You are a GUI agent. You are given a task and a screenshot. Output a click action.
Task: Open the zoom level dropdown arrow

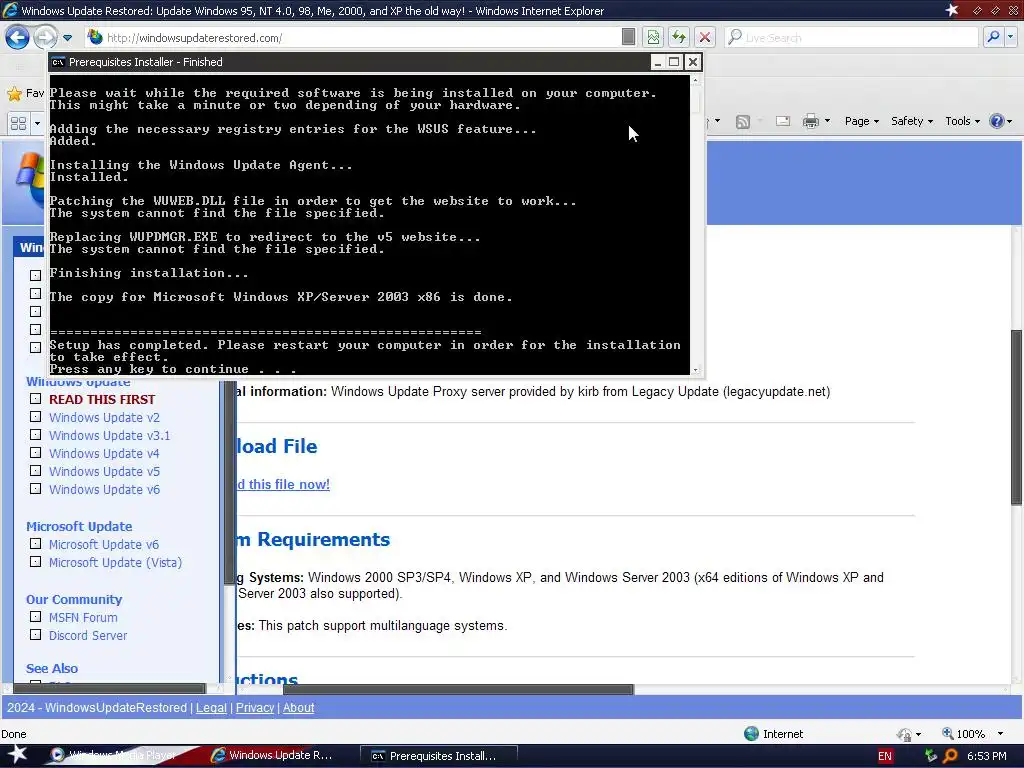pyautogui.click(x=1000, y=734)
